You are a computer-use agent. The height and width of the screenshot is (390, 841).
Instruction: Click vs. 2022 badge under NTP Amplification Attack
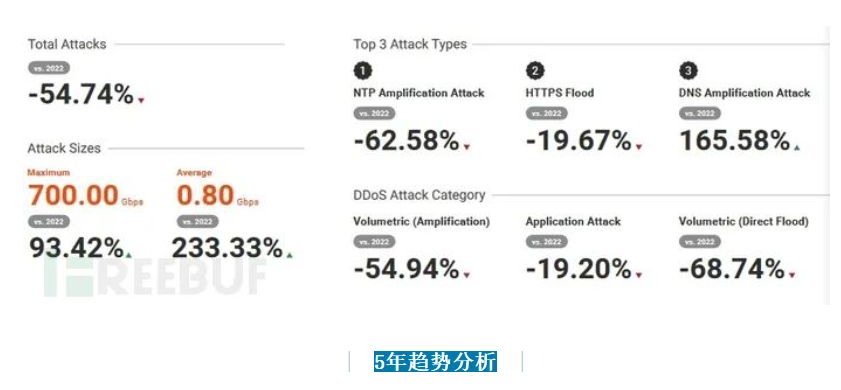pos(374,113)
